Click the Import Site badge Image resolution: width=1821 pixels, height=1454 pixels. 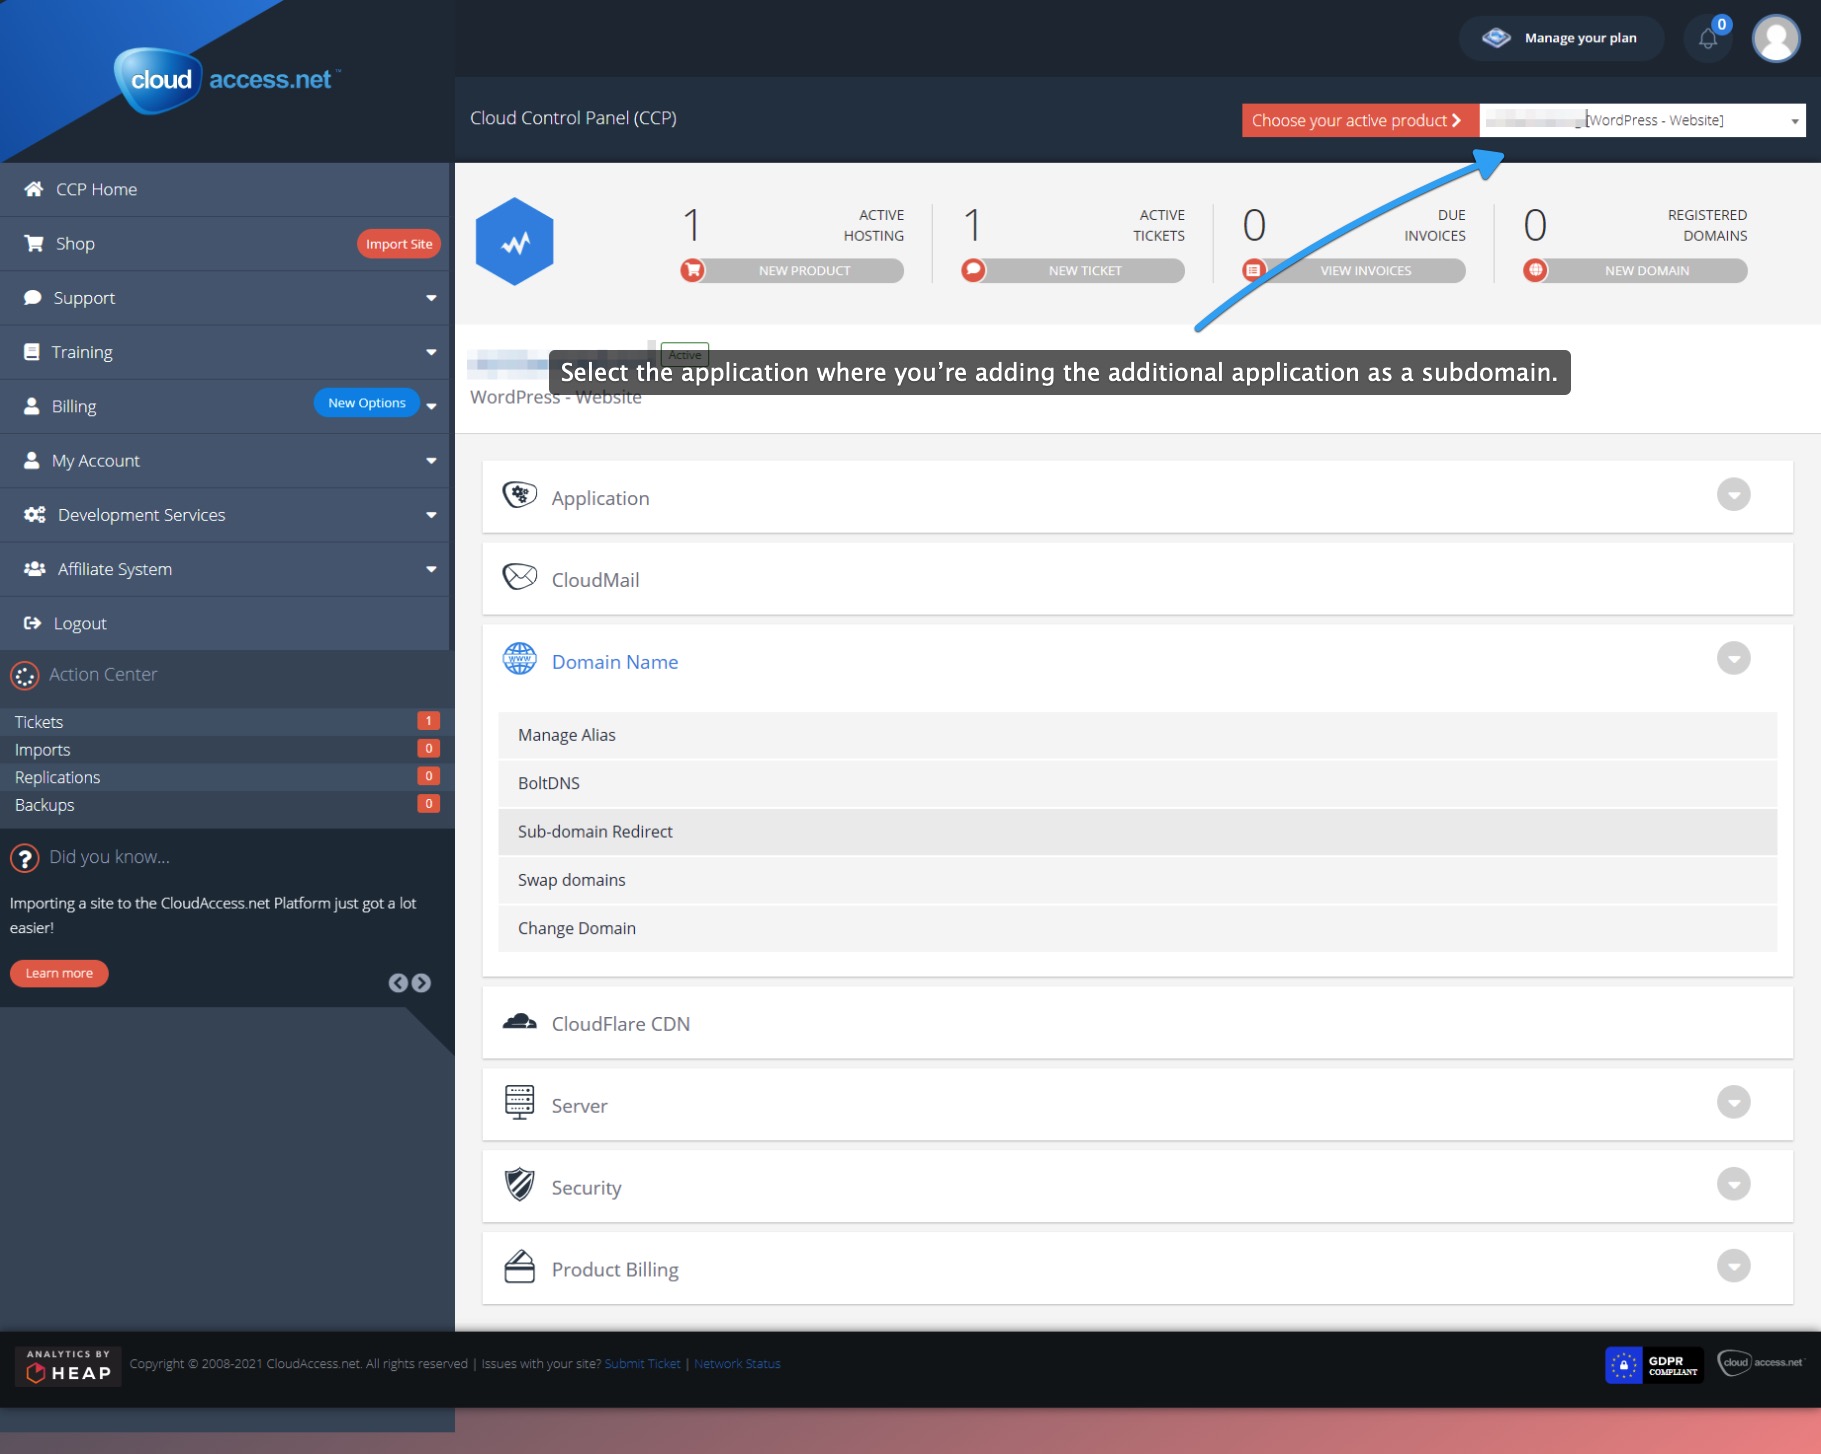pos(399,244)
